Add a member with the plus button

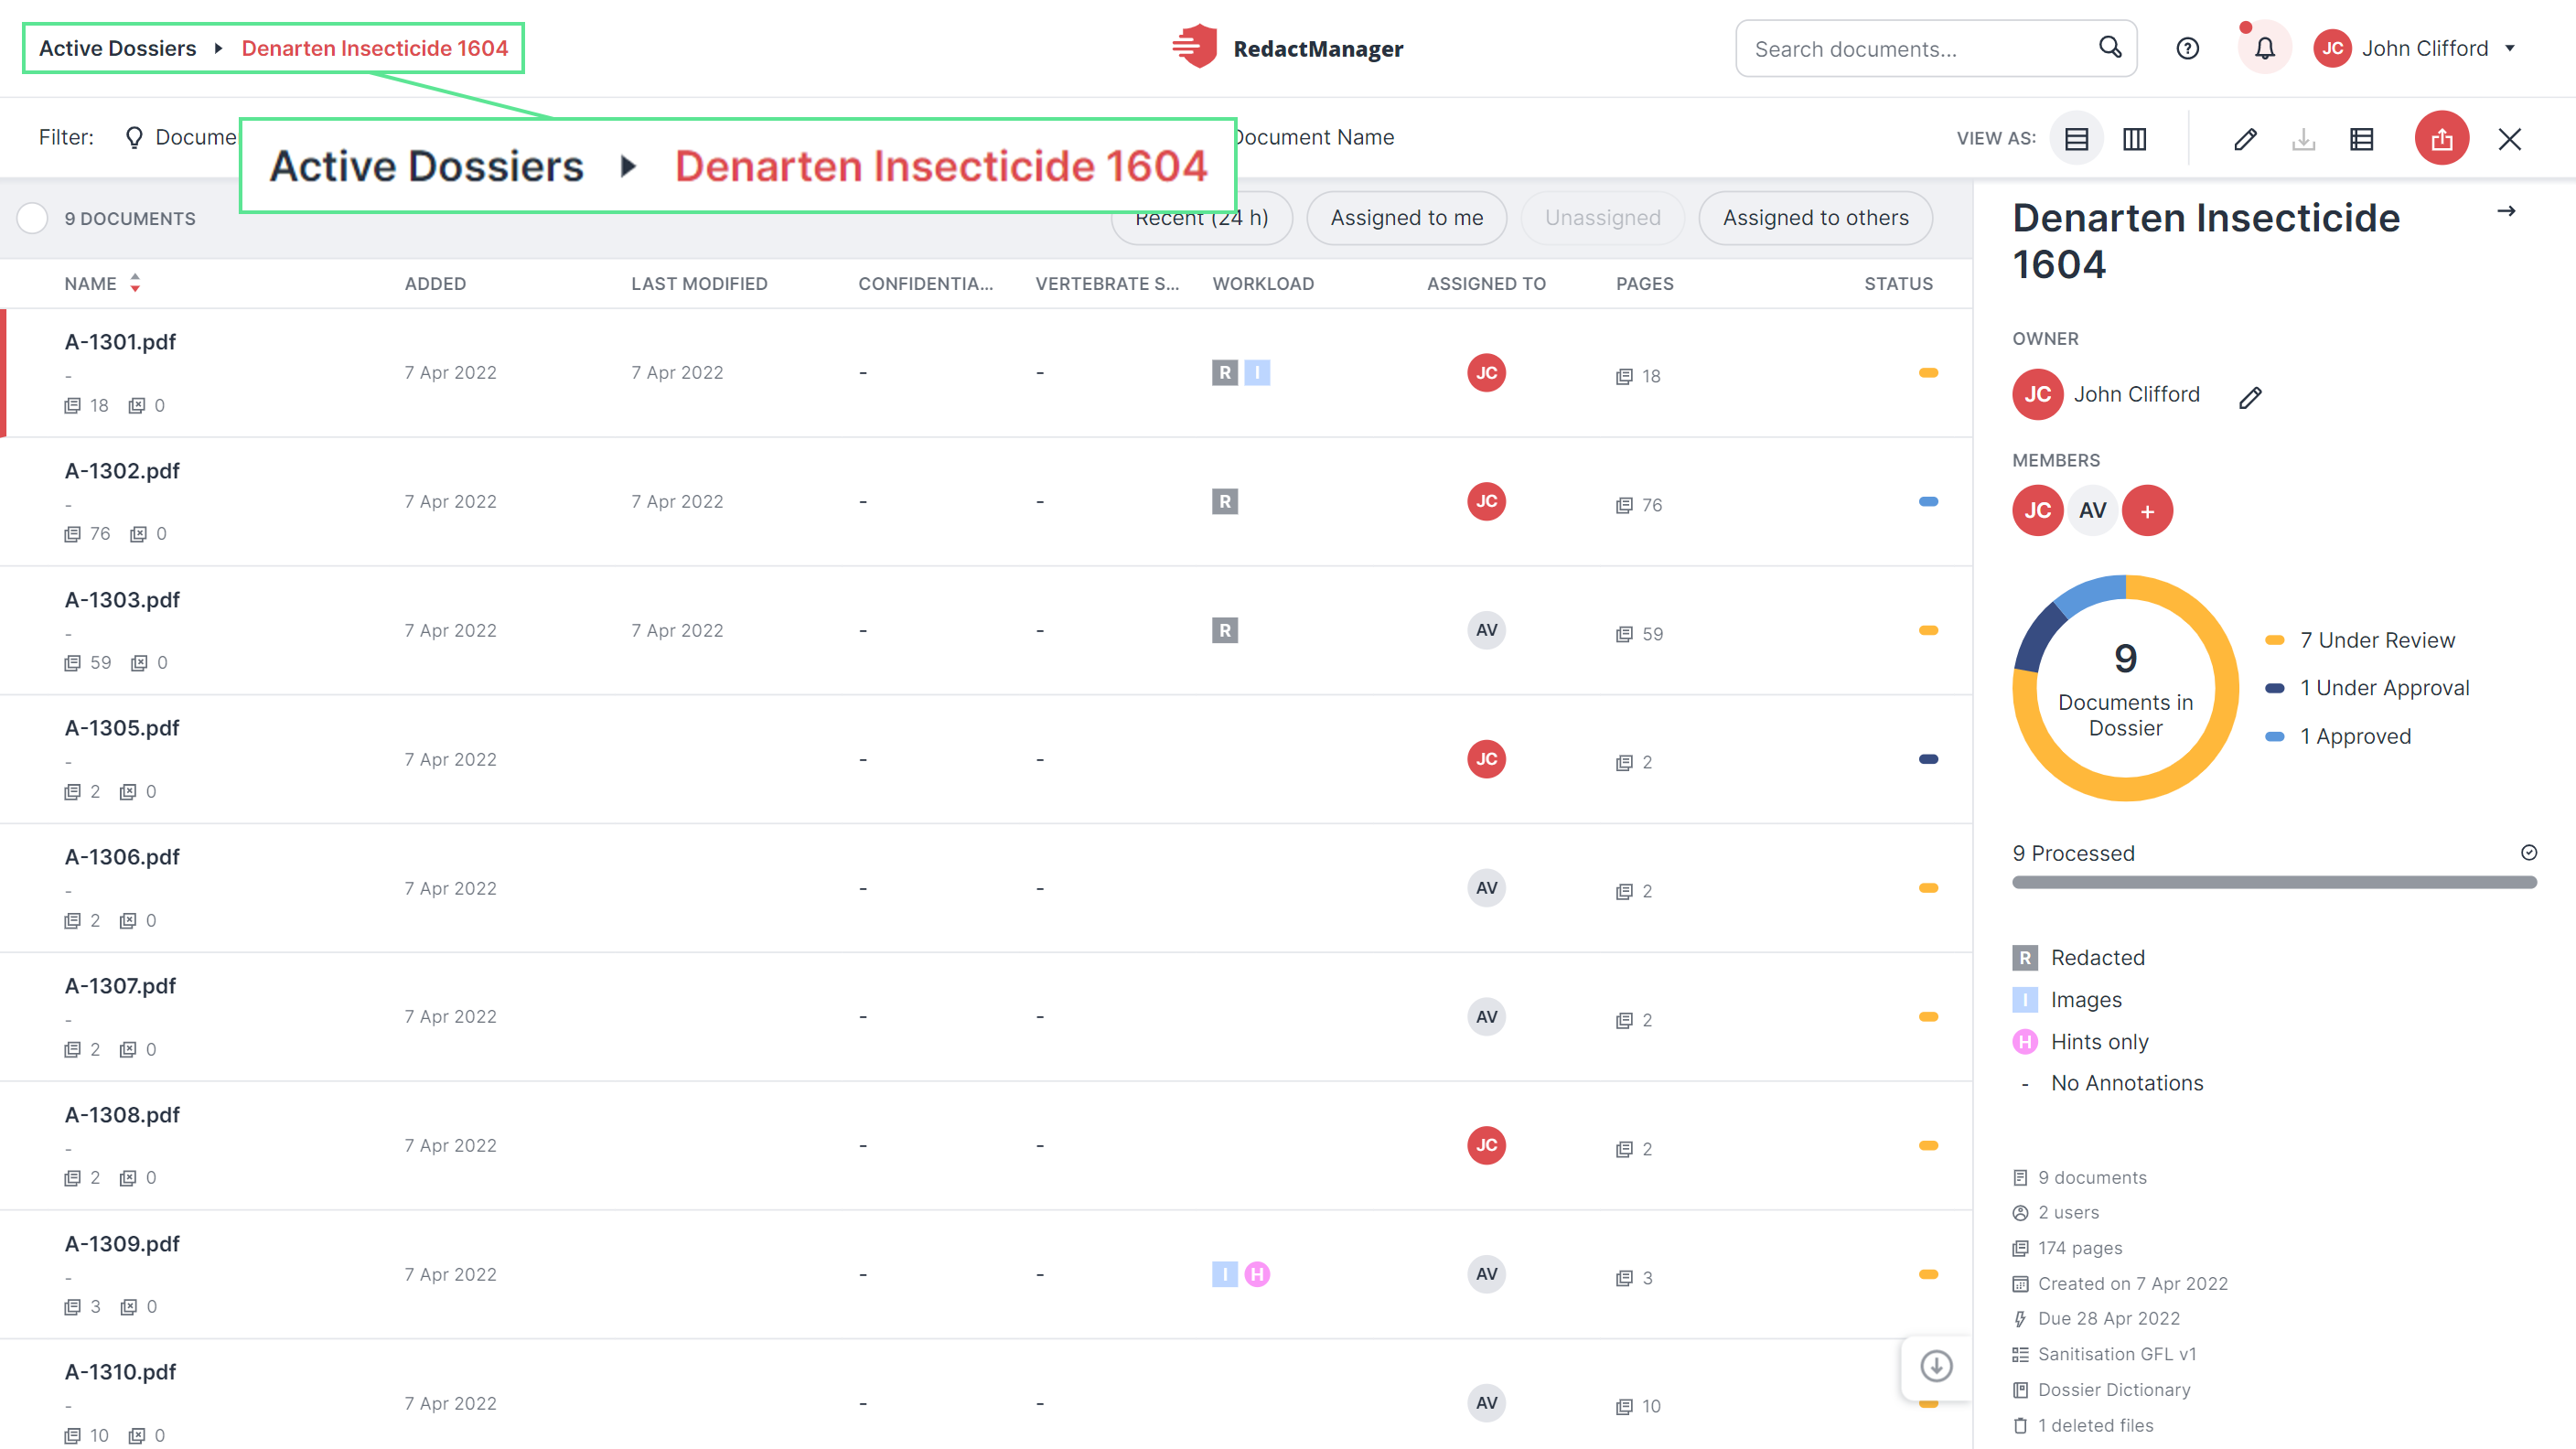2147,511
